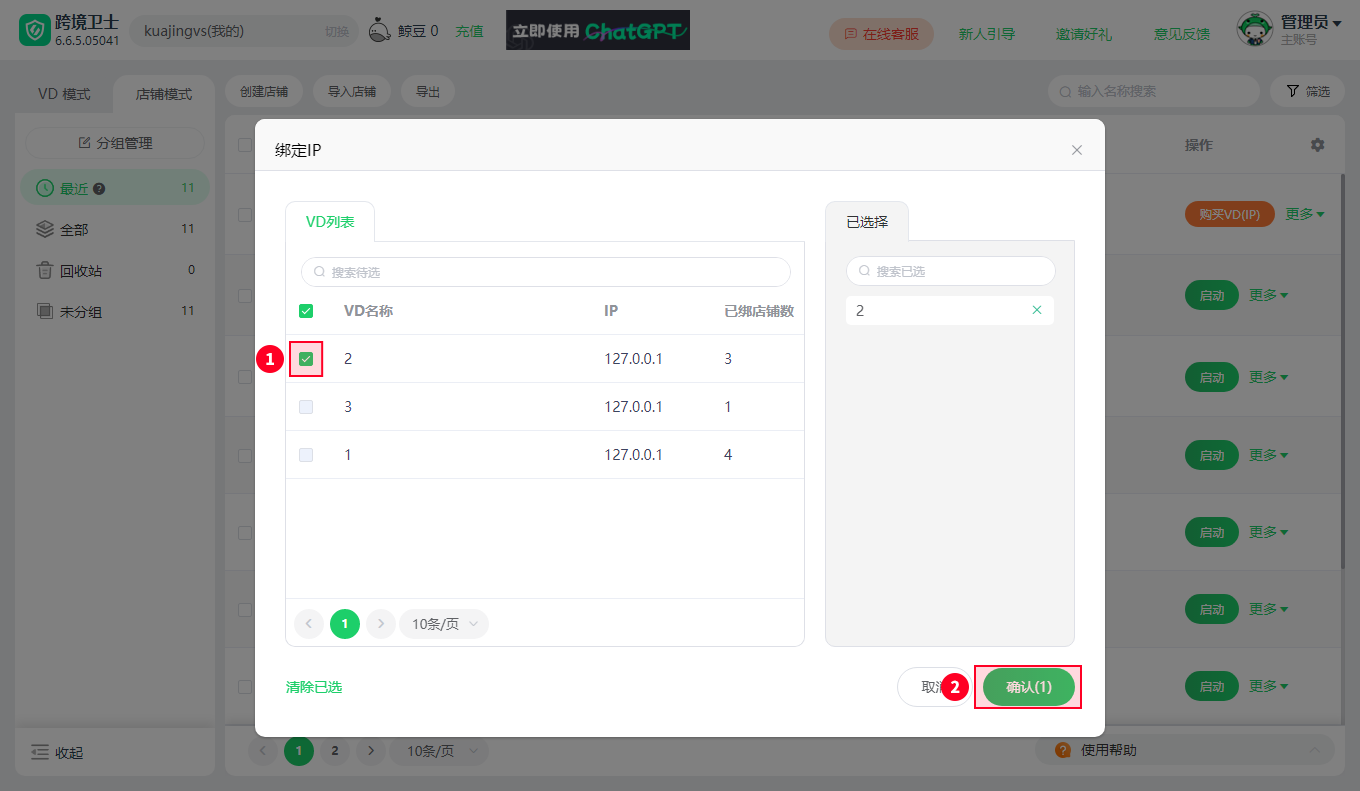Click the whale 鲸豆 icon

coord(380,31)
